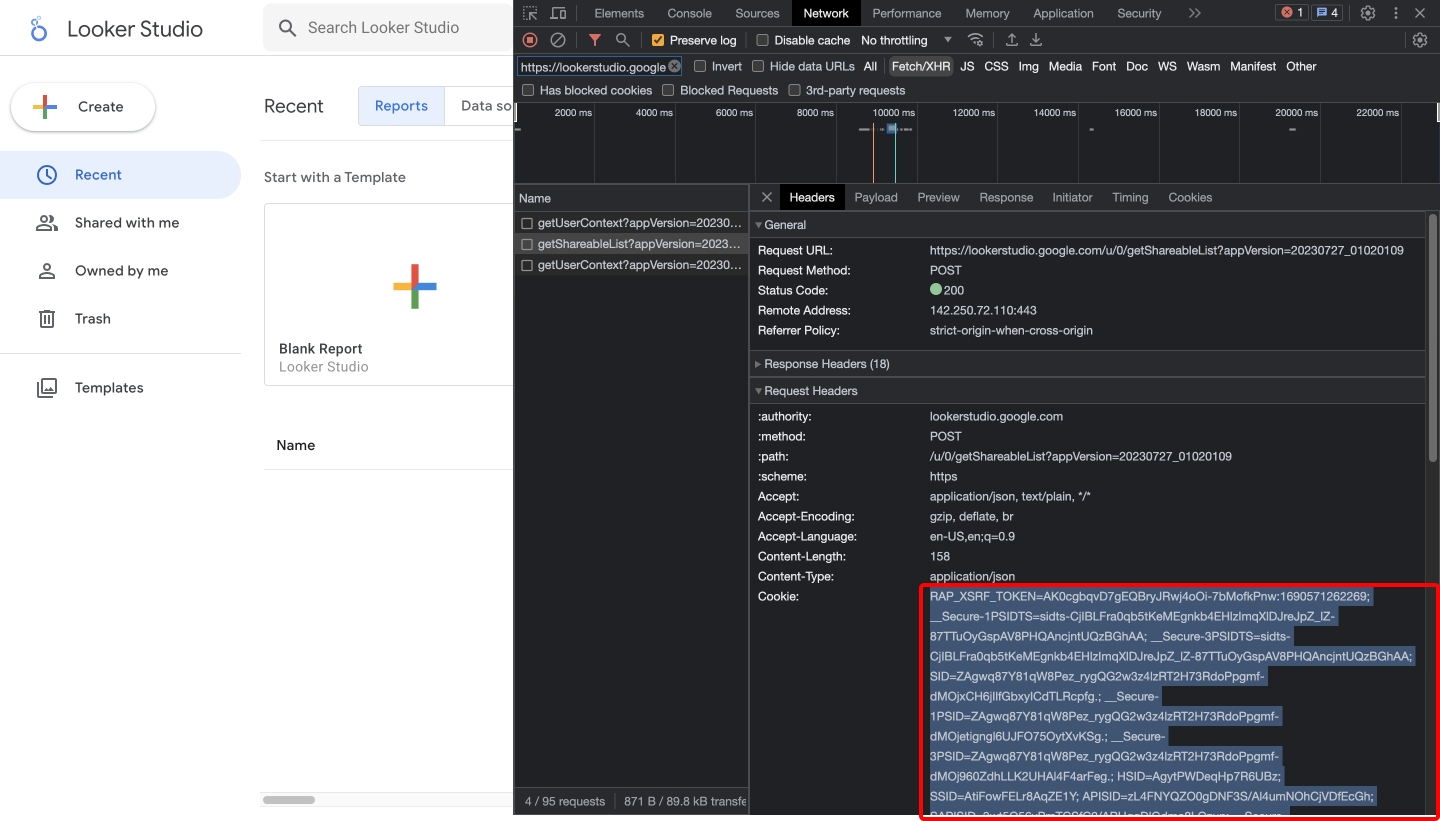Open Shared with me in sidebar
1440x821 pixels.
120,223
